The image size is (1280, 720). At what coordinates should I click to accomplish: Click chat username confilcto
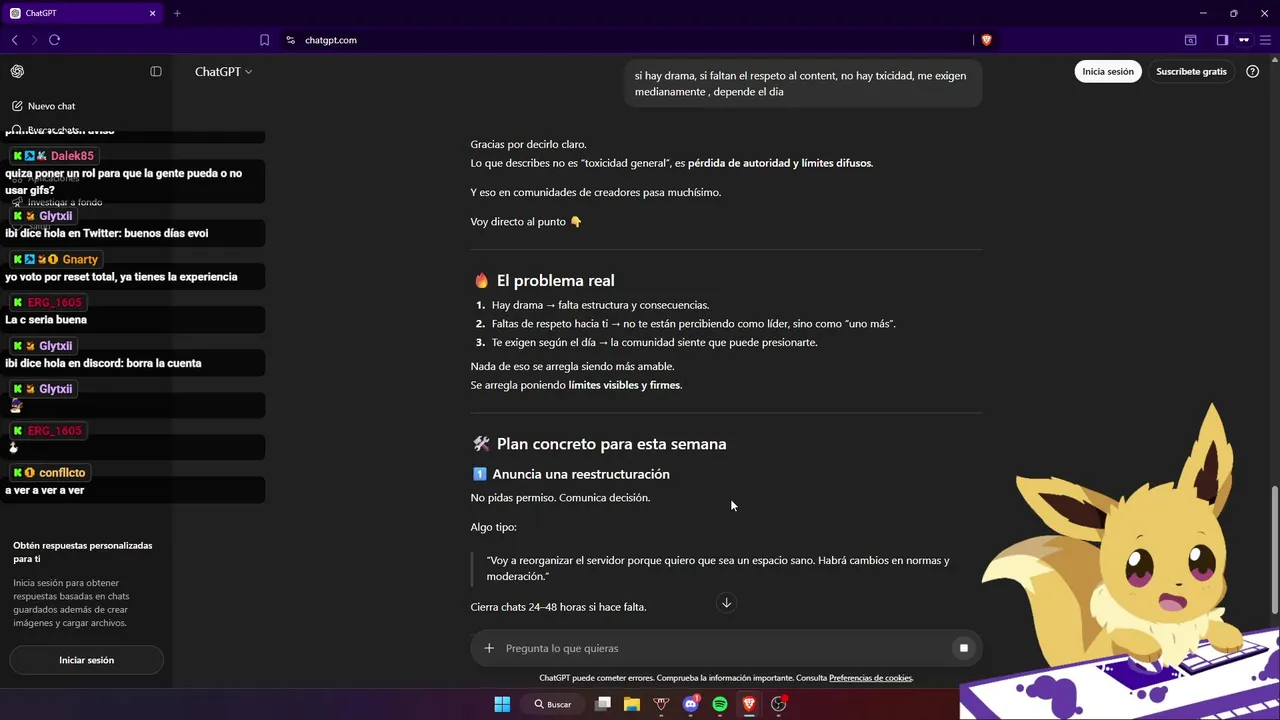point(62,473)
